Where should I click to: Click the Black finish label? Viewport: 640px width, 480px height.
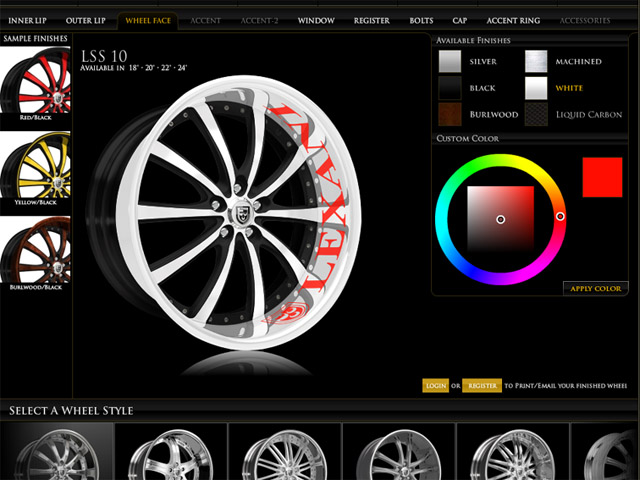482,88
